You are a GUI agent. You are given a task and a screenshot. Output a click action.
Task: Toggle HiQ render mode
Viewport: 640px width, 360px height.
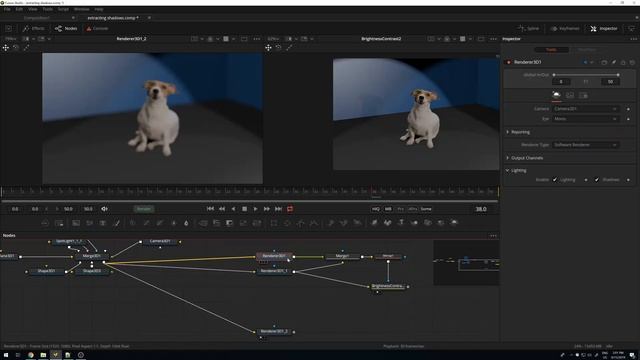point(376,209)
